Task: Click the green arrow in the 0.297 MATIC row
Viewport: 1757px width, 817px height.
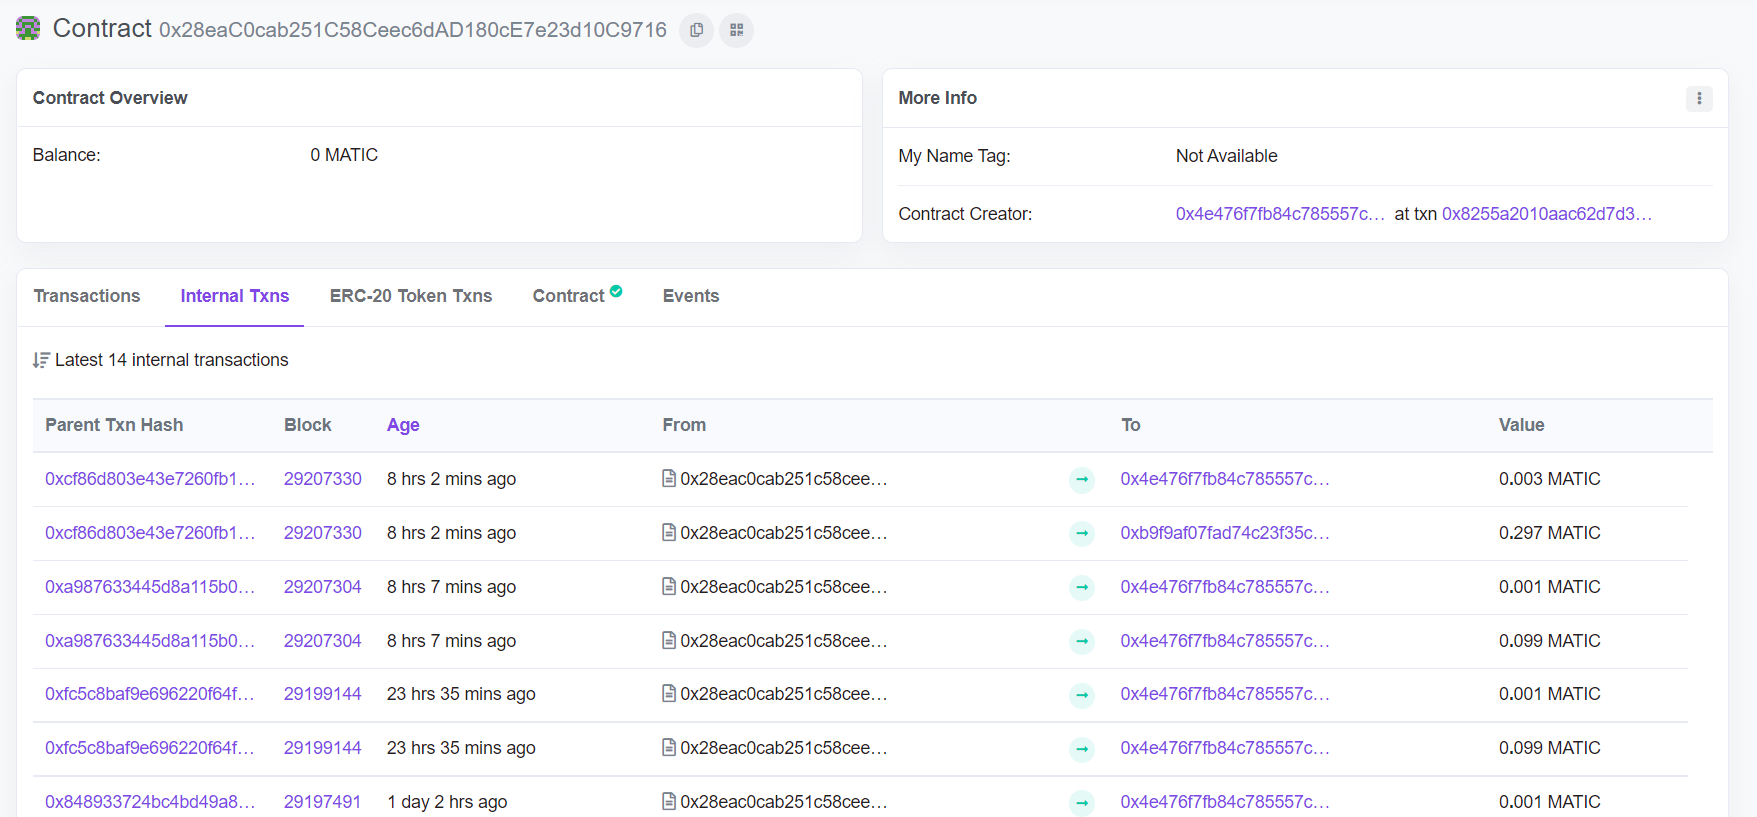Action: coord(1082,534)
